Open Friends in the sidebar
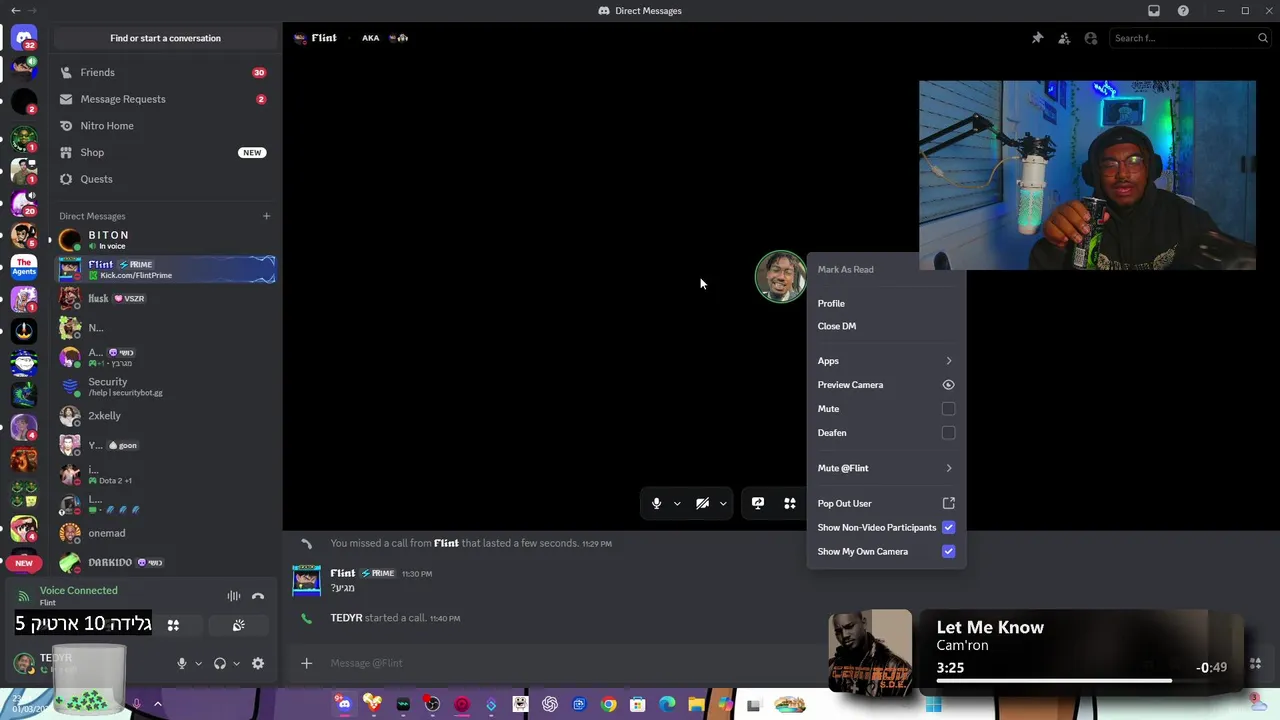The height and width of the screenshot is (720, 1280). tap(164, 72)
